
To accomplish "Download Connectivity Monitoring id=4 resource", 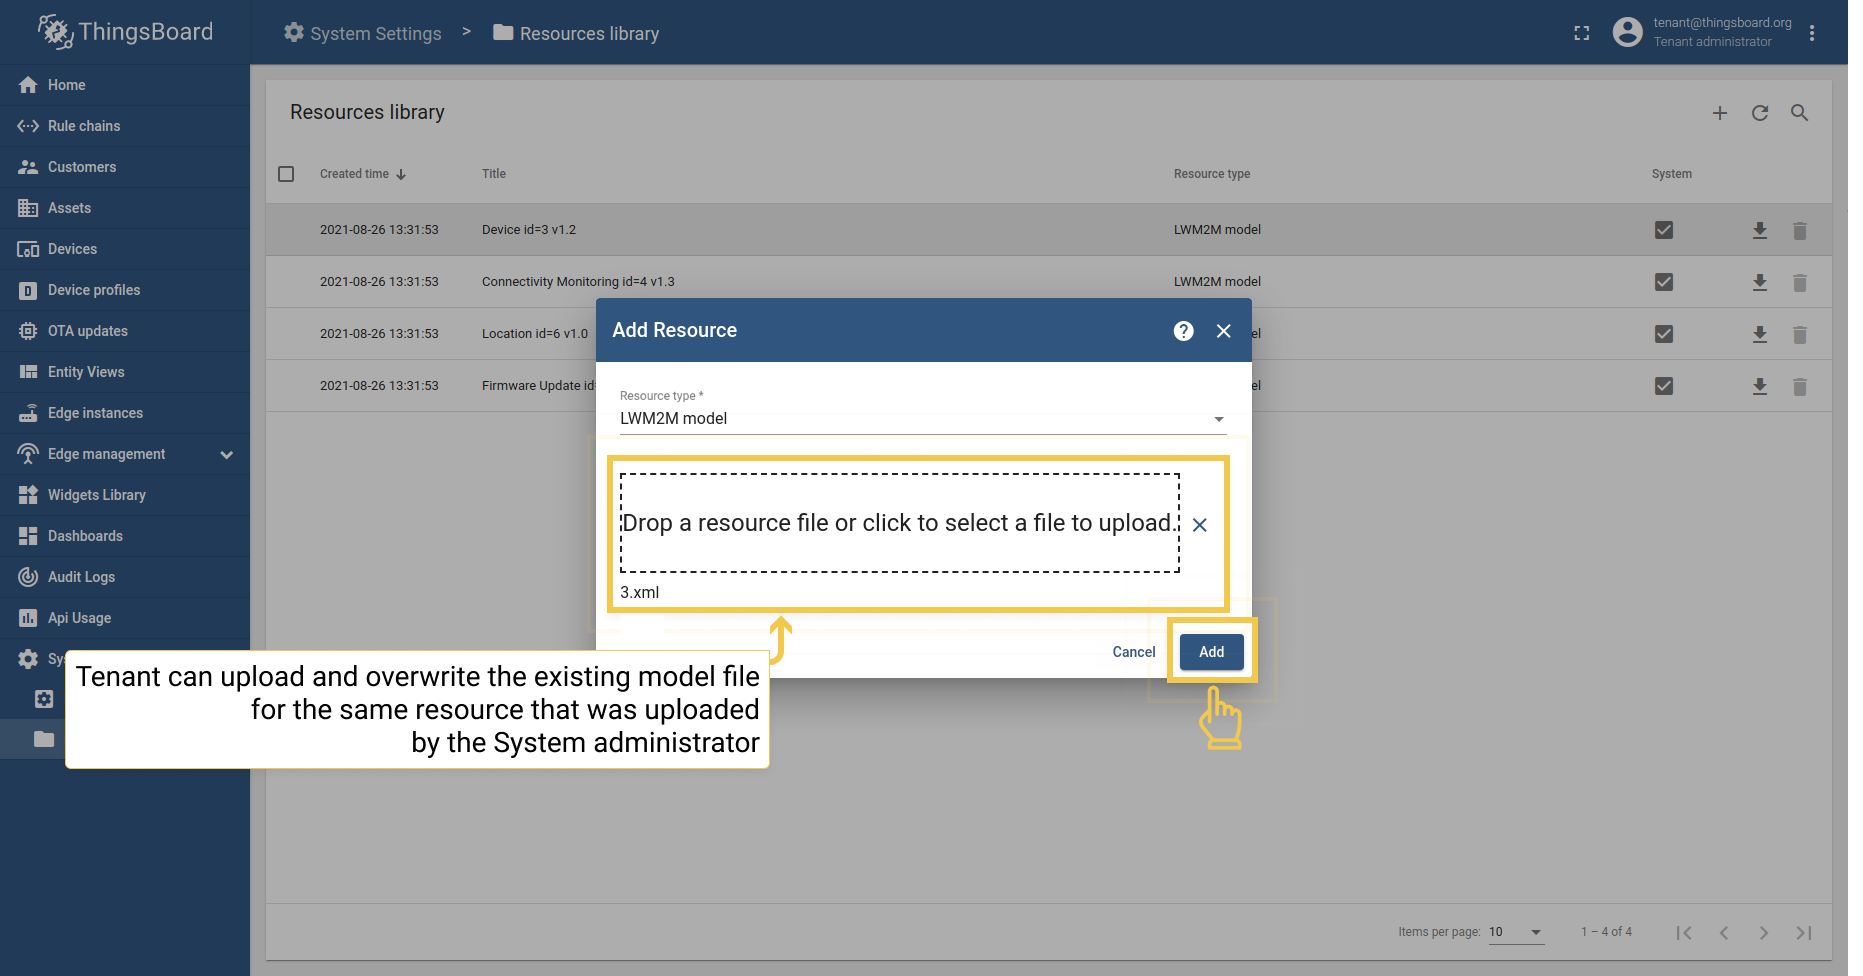I will [1760, 283].
